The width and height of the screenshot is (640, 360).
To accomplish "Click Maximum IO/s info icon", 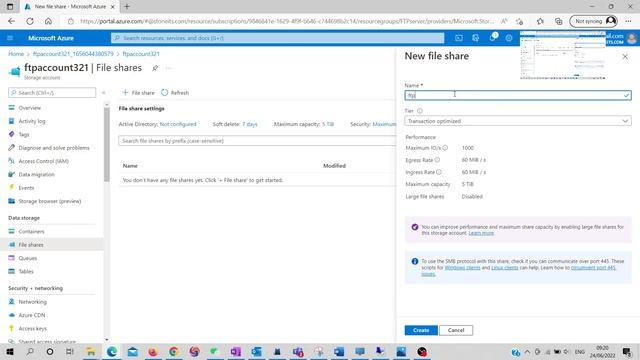I will coord(445,148).
